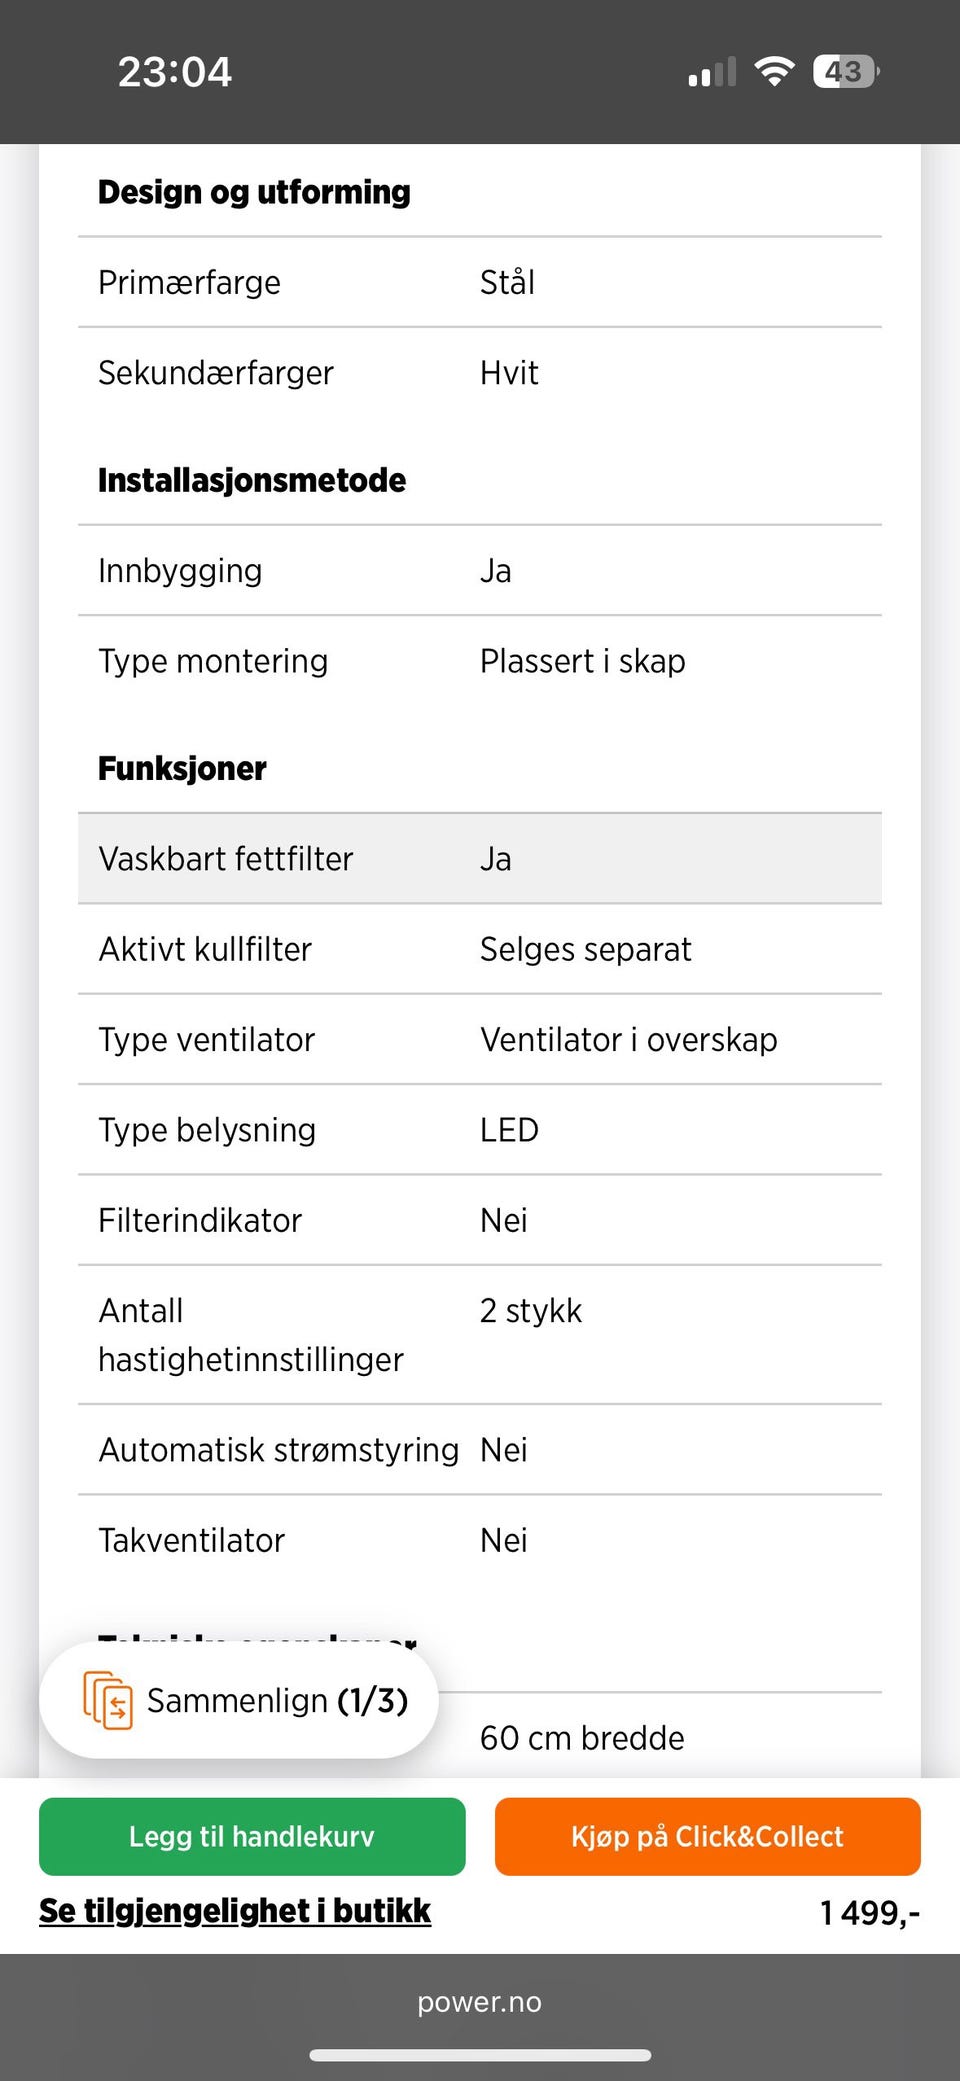Screen dimensions: 960x2081
Task: Tap the Aktivt kullfilter row label
Action: 205,949
